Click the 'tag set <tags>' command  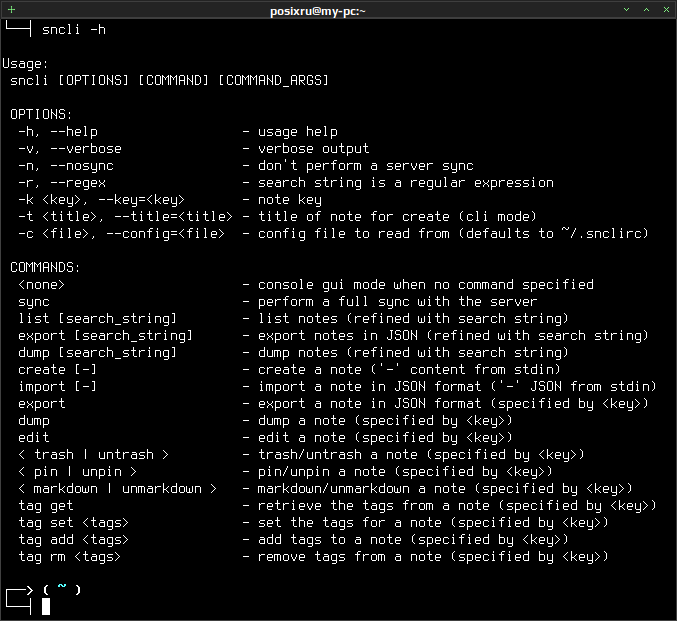pyautogui.click(x=74, y=523)
